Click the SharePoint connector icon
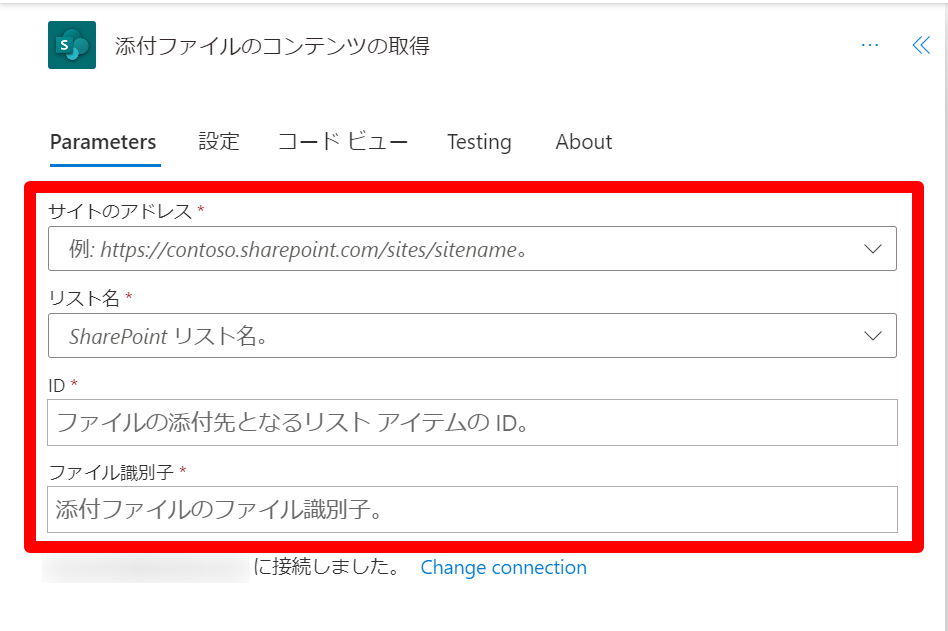This screenshot has height=631, width=948. point(72,46)
